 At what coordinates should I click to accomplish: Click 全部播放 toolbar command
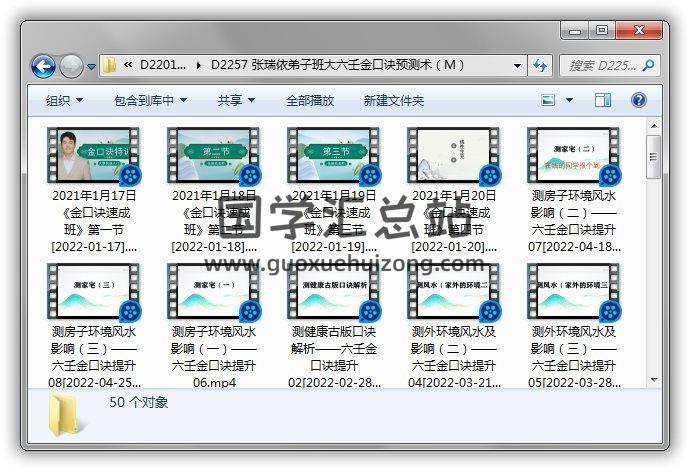click(310, 100)
